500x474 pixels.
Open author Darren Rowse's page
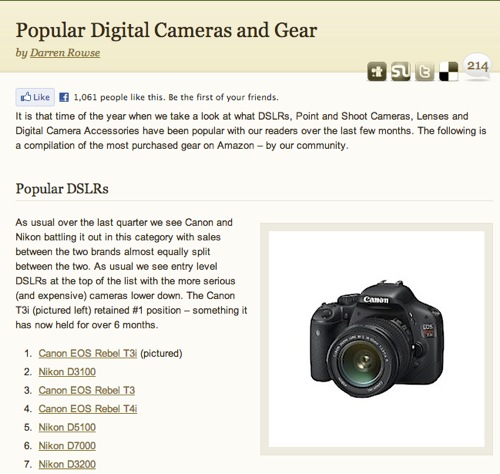[65, 53]
